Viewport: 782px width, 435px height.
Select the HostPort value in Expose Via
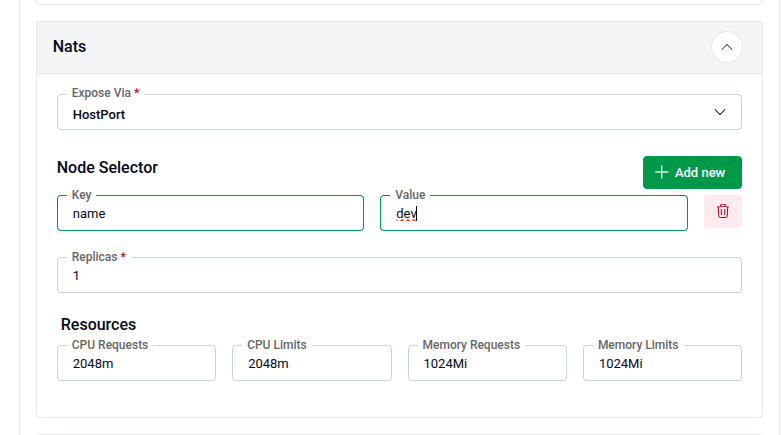99,114
